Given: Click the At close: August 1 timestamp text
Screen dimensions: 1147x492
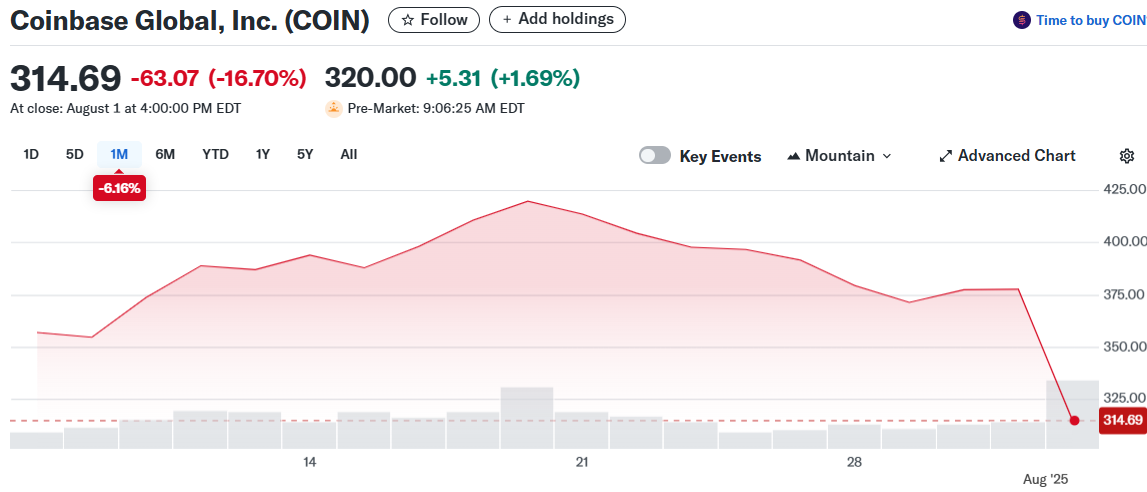Looking at the screenshot, I should coord(126,109).
